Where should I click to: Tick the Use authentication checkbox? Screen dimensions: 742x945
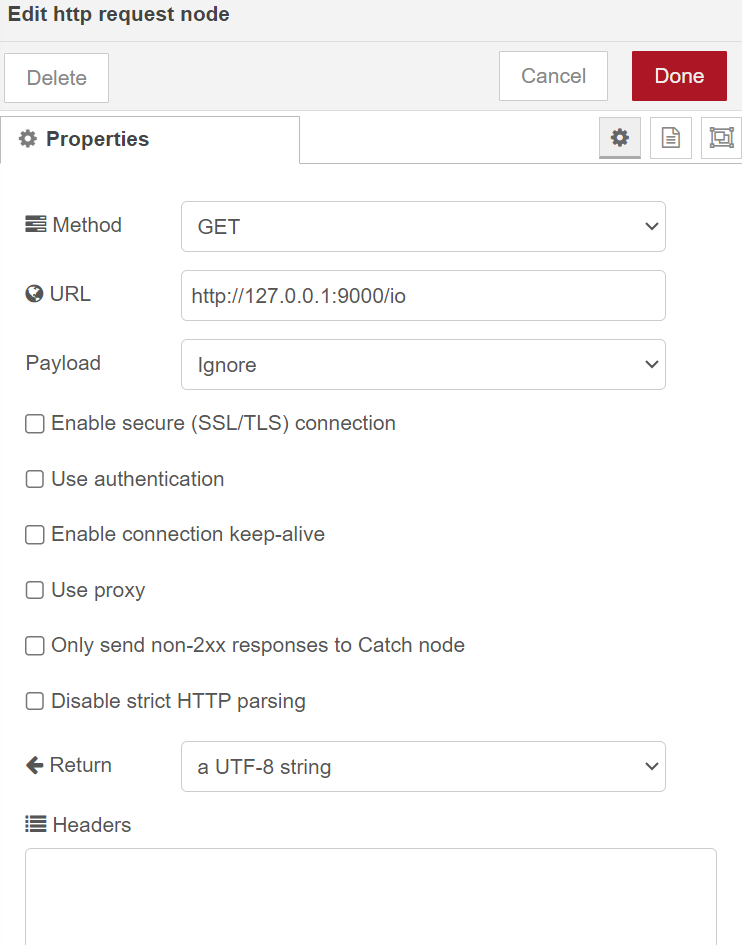point(35,479)
